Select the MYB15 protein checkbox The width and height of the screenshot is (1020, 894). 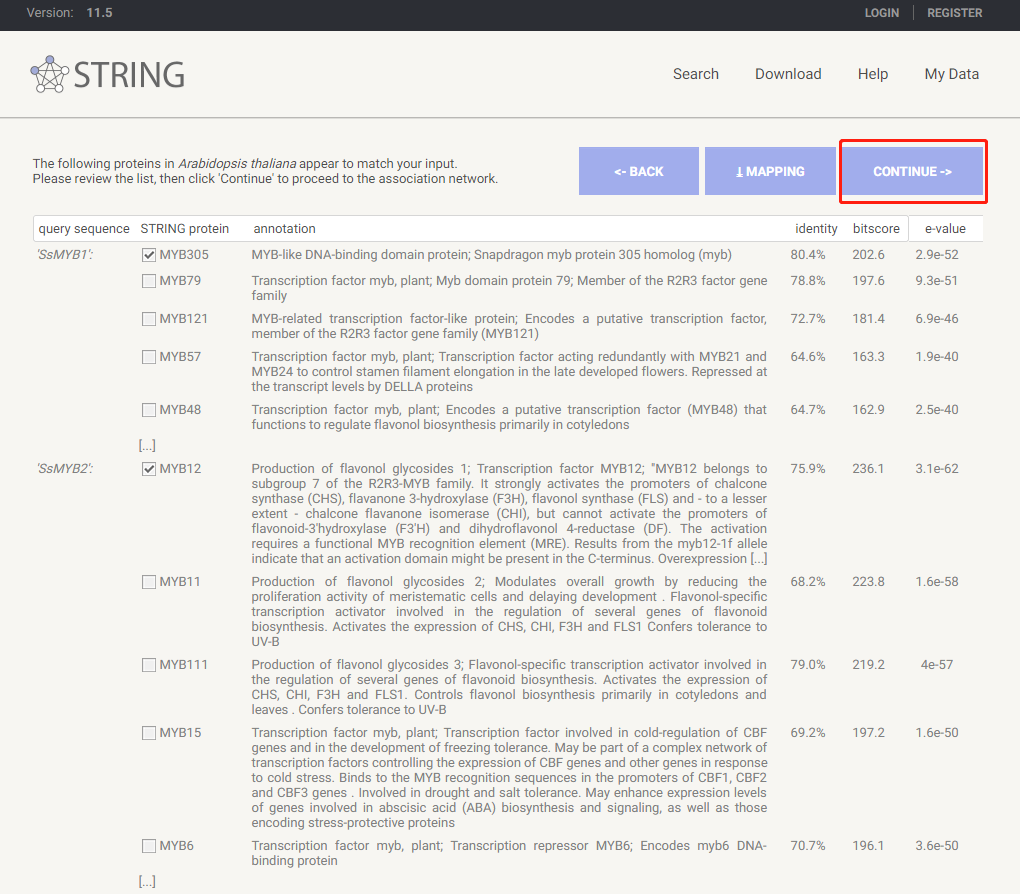click(149, 733)
